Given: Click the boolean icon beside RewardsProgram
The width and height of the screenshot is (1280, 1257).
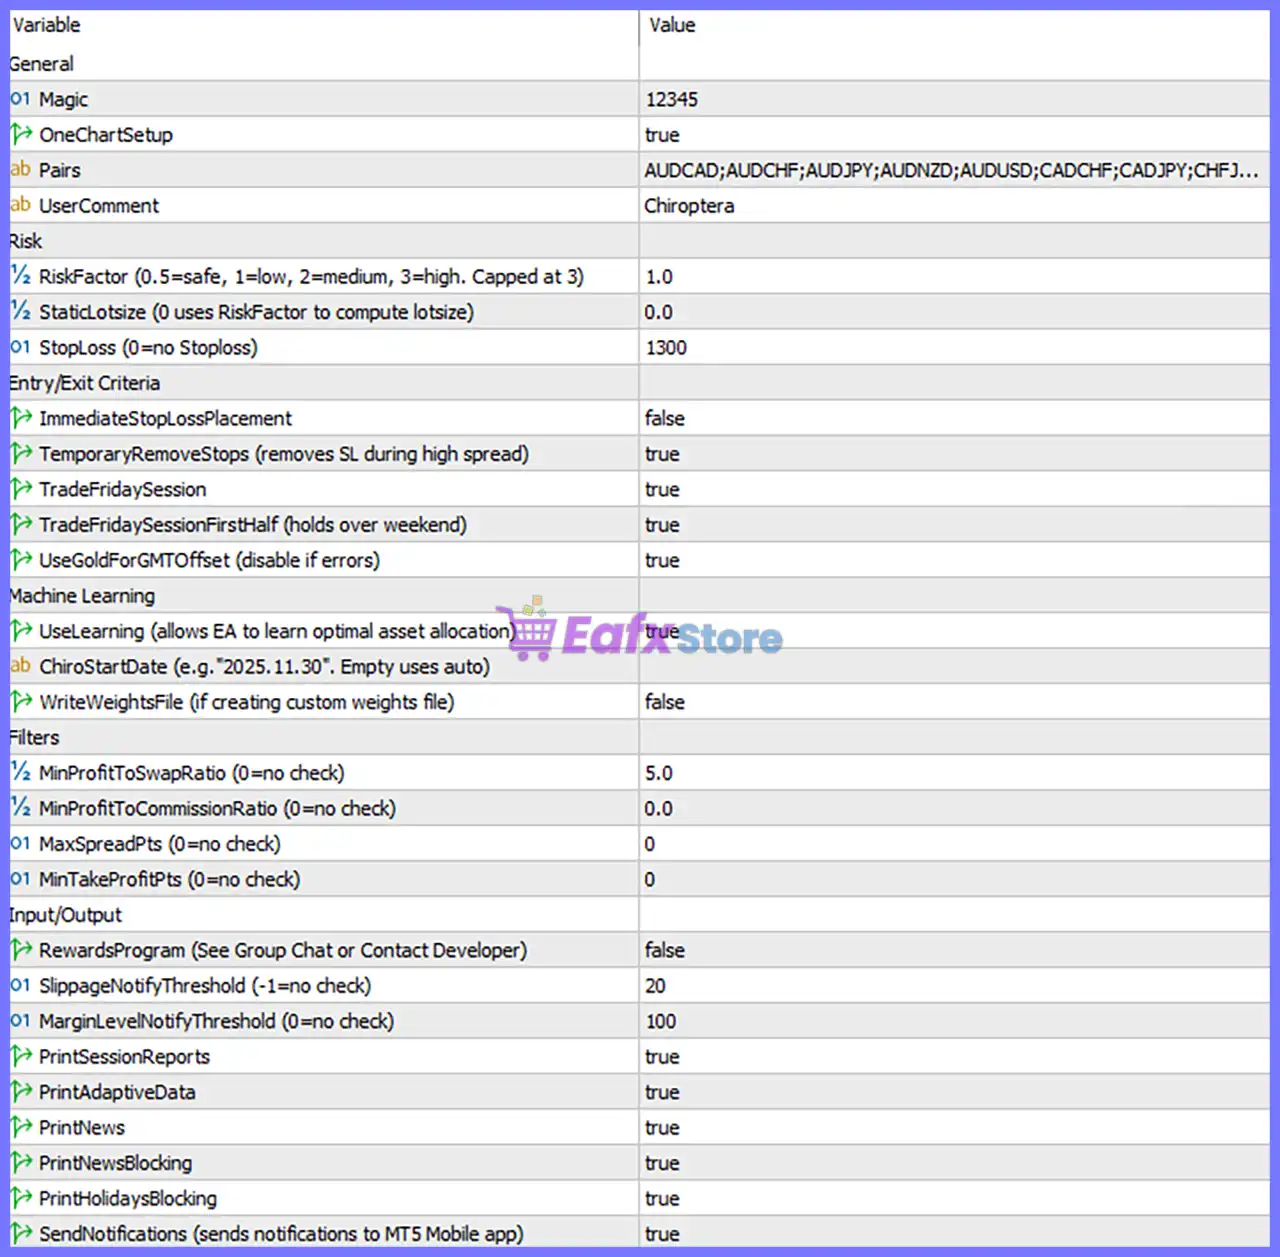Looking at the screenshot, I should pyautogui.click(x=21, y=950).
